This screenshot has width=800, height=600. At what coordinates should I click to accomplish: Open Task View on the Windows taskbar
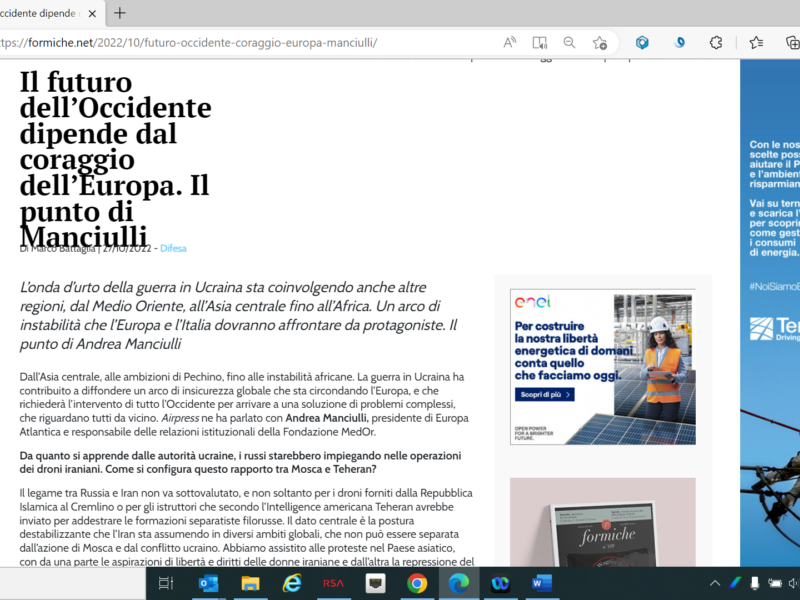click(x=166, y=583)
